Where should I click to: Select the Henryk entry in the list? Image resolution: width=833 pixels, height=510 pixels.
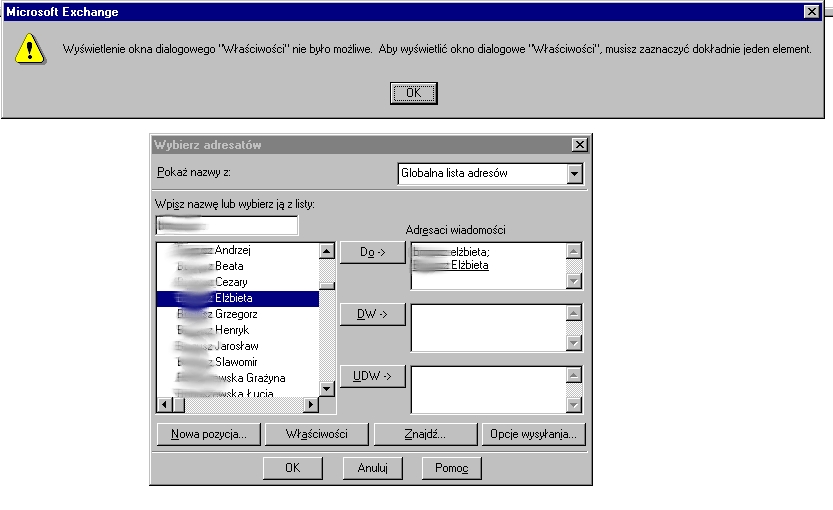click(x=237, y=330)
